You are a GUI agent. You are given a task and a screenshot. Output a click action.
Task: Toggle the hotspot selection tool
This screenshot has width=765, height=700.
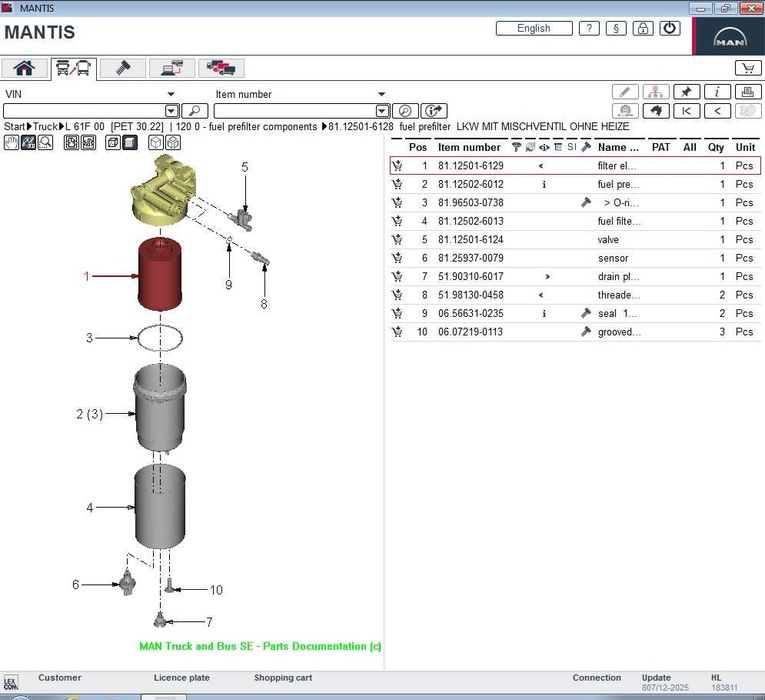[x=28, y=142]
